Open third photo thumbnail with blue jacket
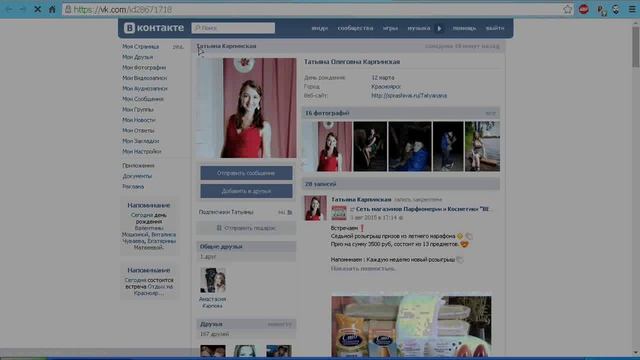 click(x=410, y=146)
